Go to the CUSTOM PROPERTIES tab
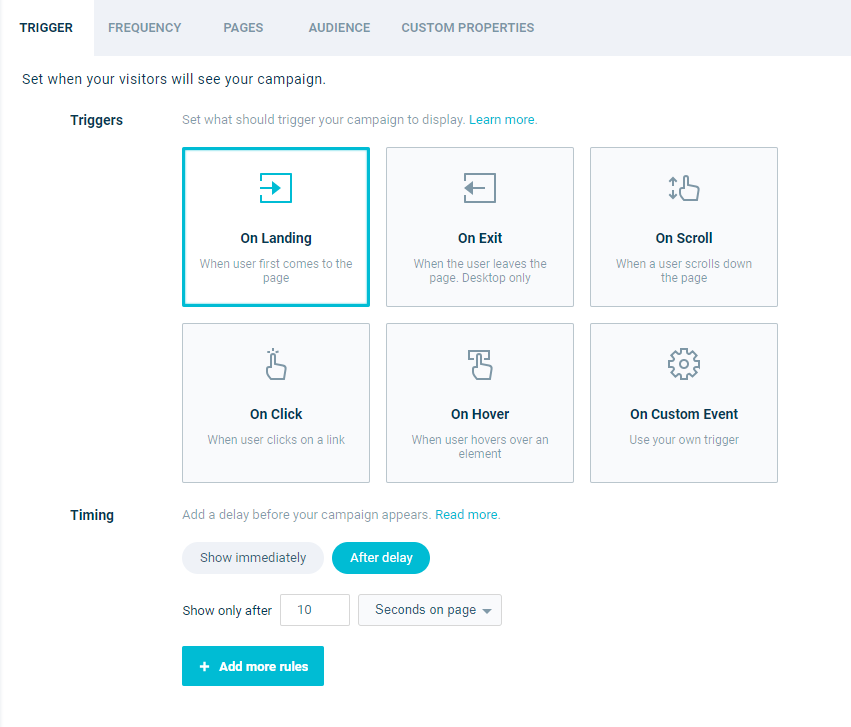 click(468, 28)
